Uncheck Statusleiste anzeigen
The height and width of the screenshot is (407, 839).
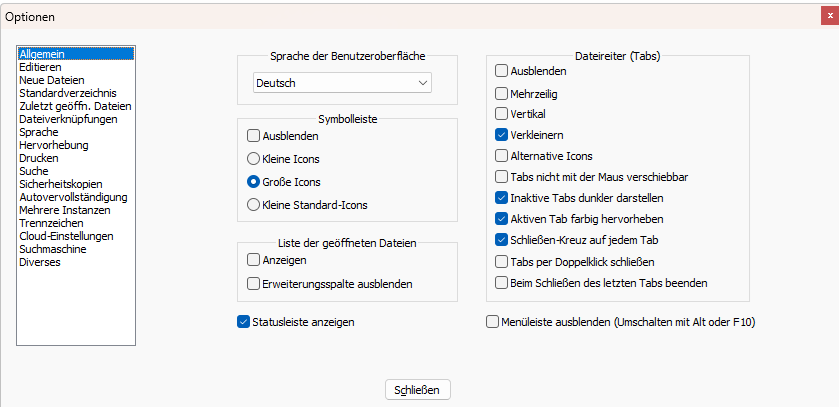(x=244, y=321)
